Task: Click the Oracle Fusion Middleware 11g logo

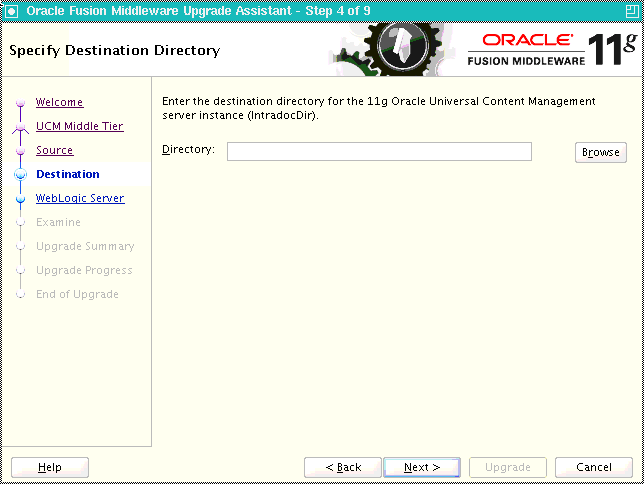Action: [552, 49]
